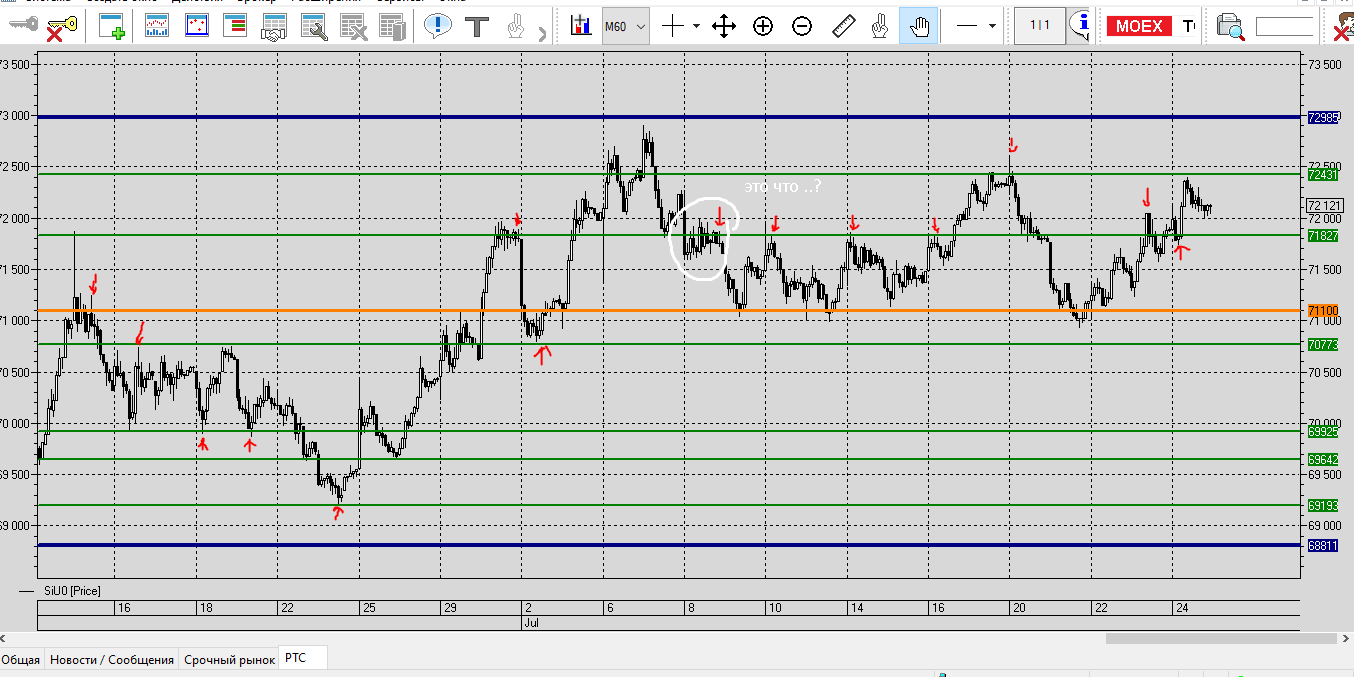Screen dimensions: 1354x677
Task: Click the zoom out minus tool
Action: point(802,27)
